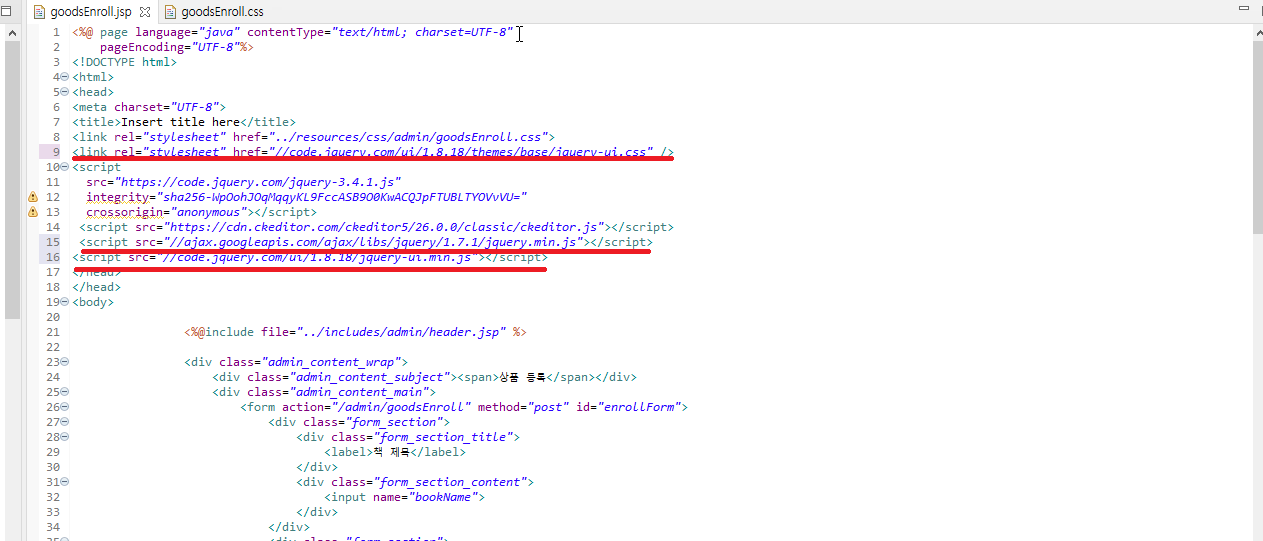
Task: Collapse the form_section_title div fold on line 28
Action: tap(65, 437)
